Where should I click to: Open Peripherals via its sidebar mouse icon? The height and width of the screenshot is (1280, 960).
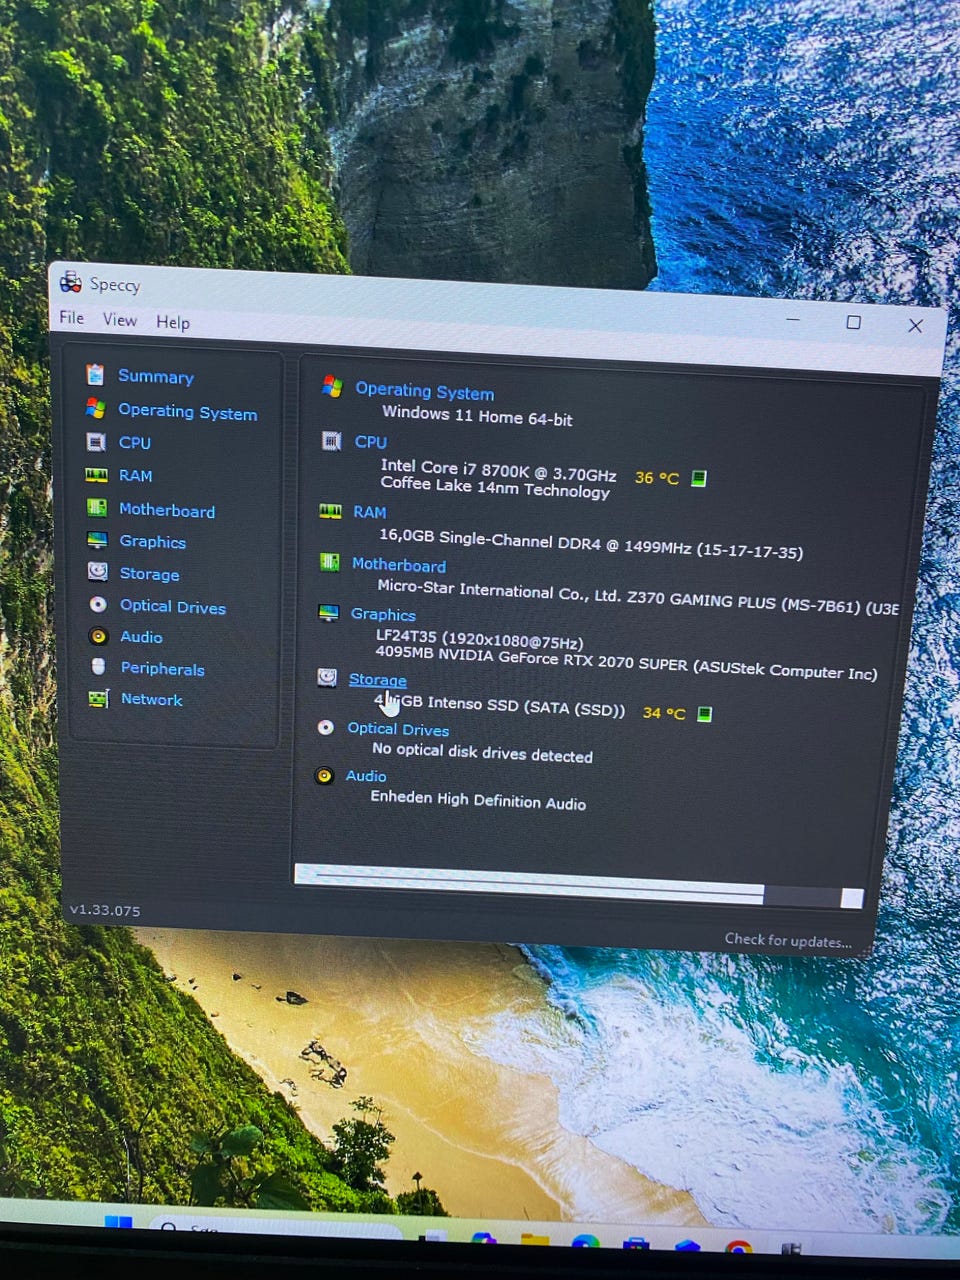(98, 667)
